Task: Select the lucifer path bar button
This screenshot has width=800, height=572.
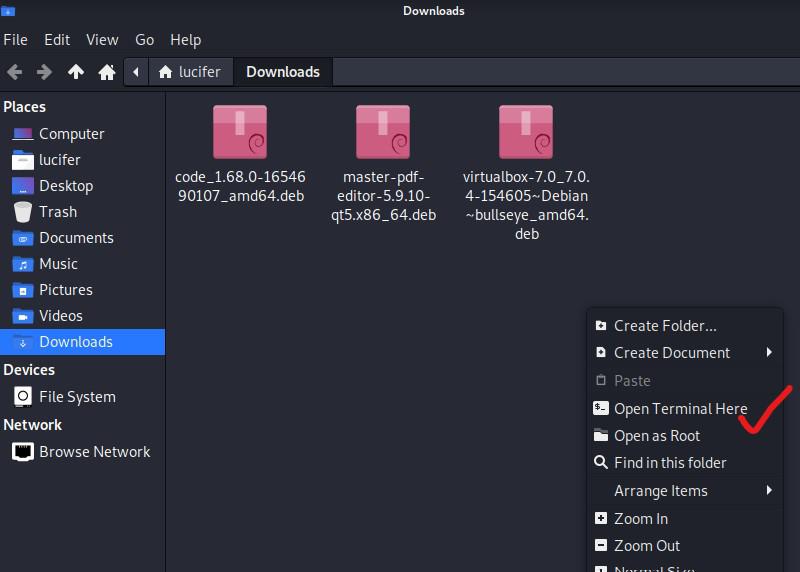Action: pyautogui.click(x=190, y=72)
